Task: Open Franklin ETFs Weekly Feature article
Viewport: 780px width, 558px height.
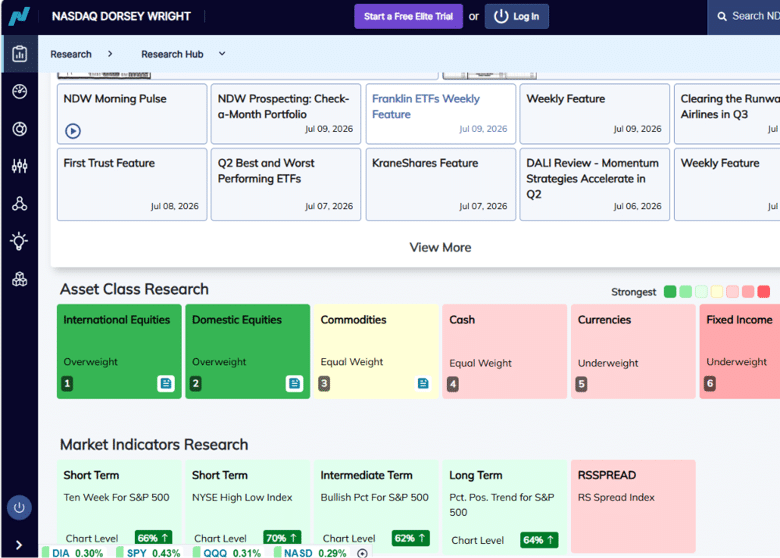Action: [x=441, y=114]
